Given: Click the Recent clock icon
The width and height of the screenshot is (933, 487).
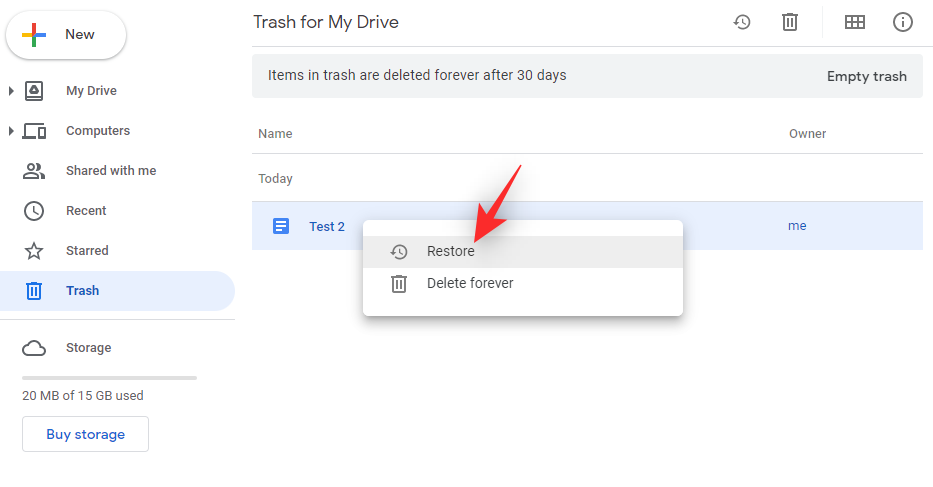Looking at the screenshot, I should coord(34,211).
